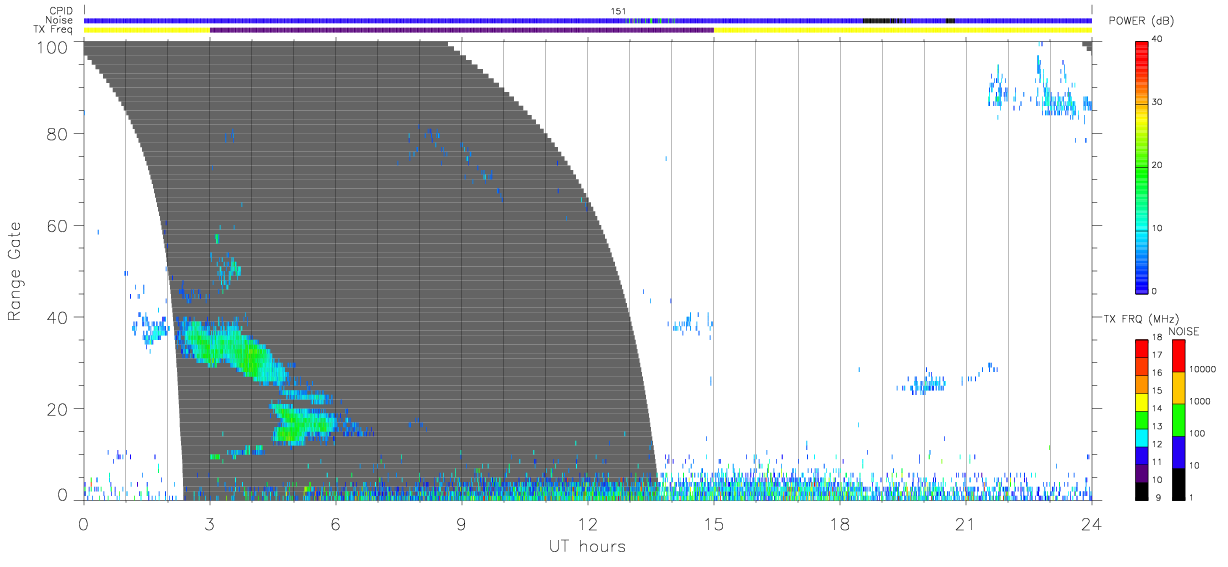This screenshot has width=1228, height=567.
Task: Click the 3 tick label on UT axis
Action: (210, 523)
